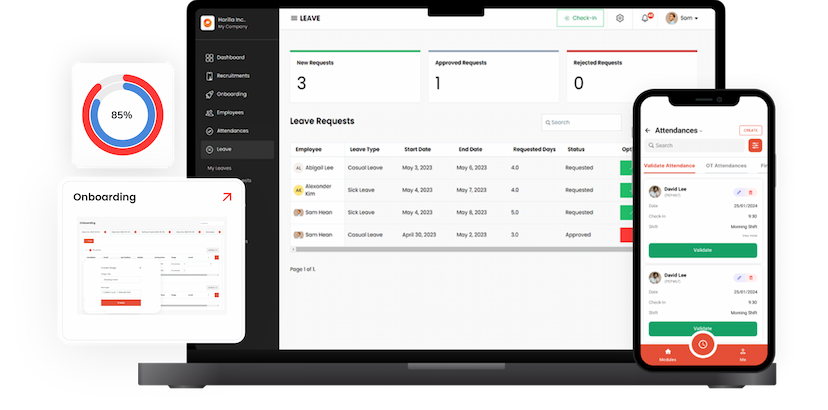The image size is (828, 410).
Task: Open the Sam user profile dropdown
Action: pos(683,18)
